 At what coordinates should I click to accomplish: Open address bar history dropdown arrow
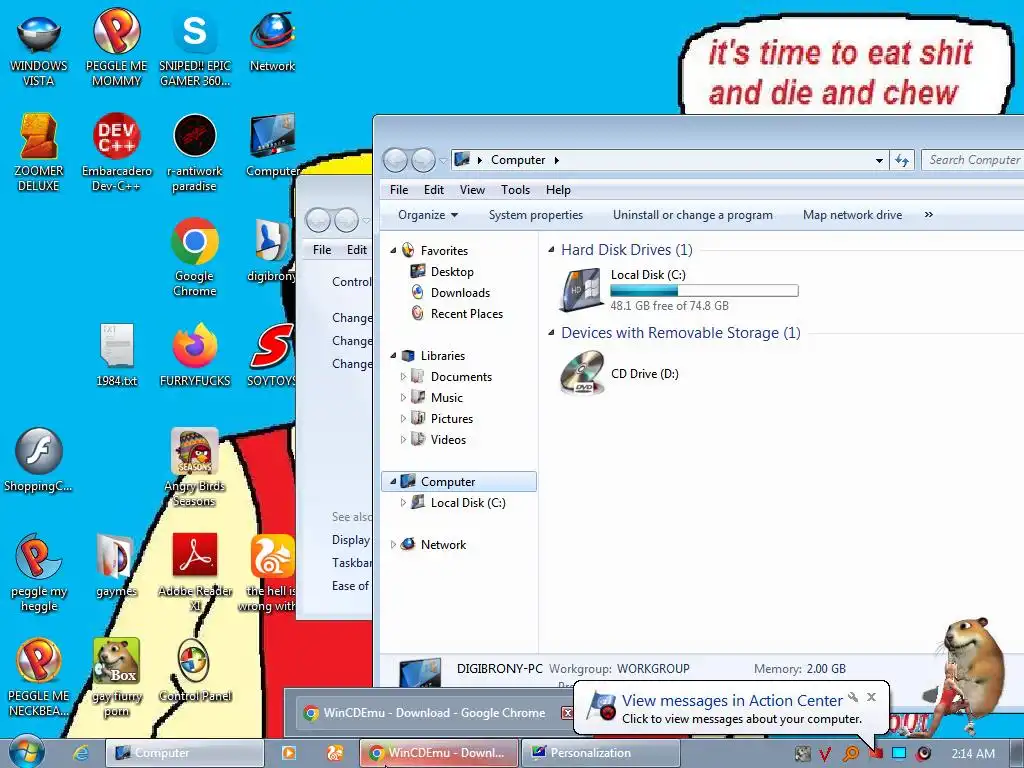tap(879, 161)
